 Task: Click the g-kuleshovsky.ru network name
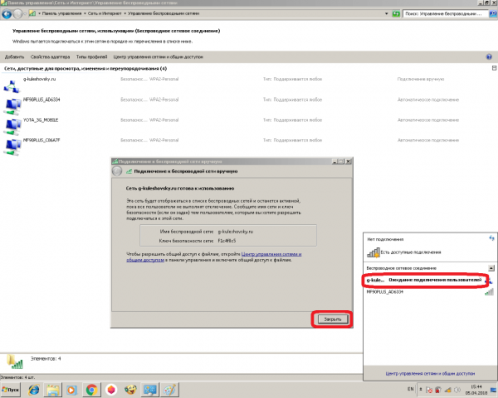[x=39, y=79]
